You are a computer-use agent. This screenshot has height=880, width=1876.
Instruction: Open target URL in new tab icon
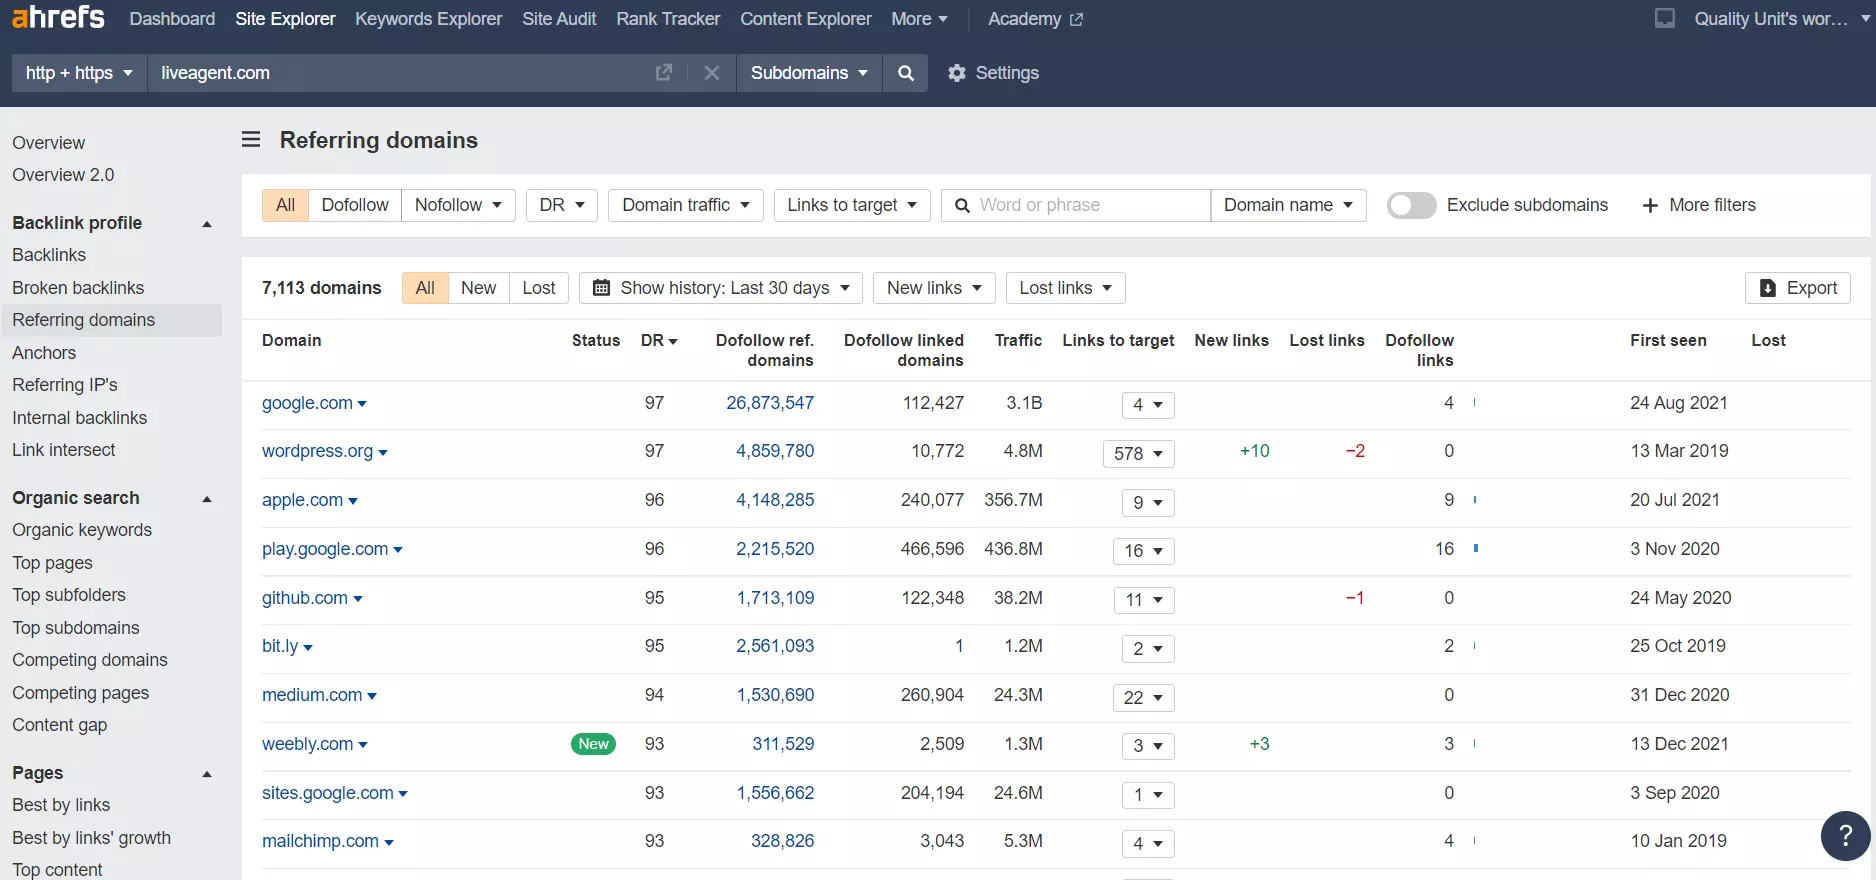(x=664, y=73)
